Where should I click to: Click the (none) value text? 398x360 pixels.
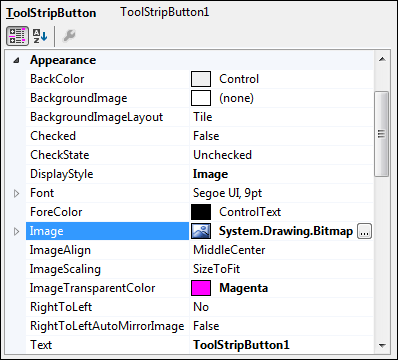pyautogui.click(x=237, y=98)
